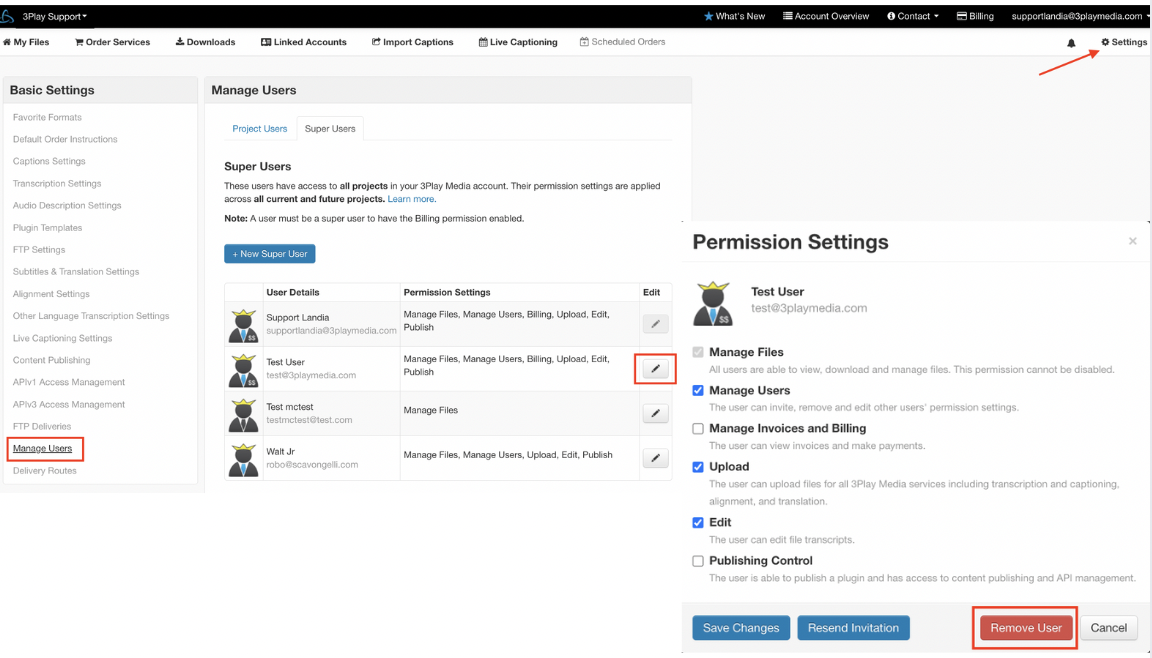Open Import Captions
The height and width of the screenshot is (658, 1152).
point(412,42)
